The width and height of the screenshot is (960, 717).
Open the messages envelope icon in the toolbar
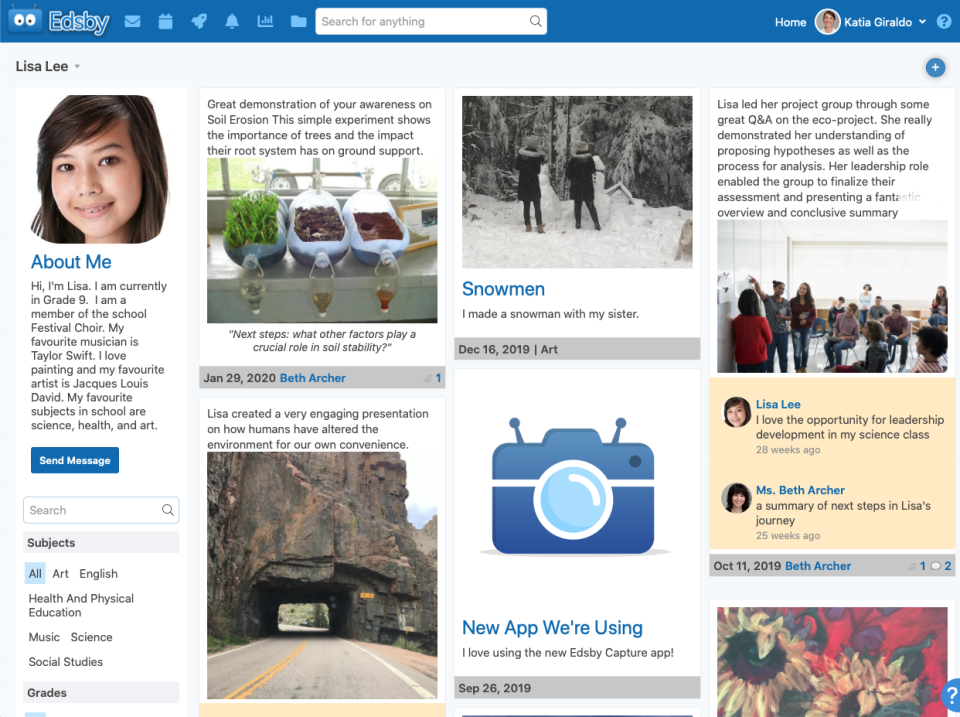[x=132, y=21]
